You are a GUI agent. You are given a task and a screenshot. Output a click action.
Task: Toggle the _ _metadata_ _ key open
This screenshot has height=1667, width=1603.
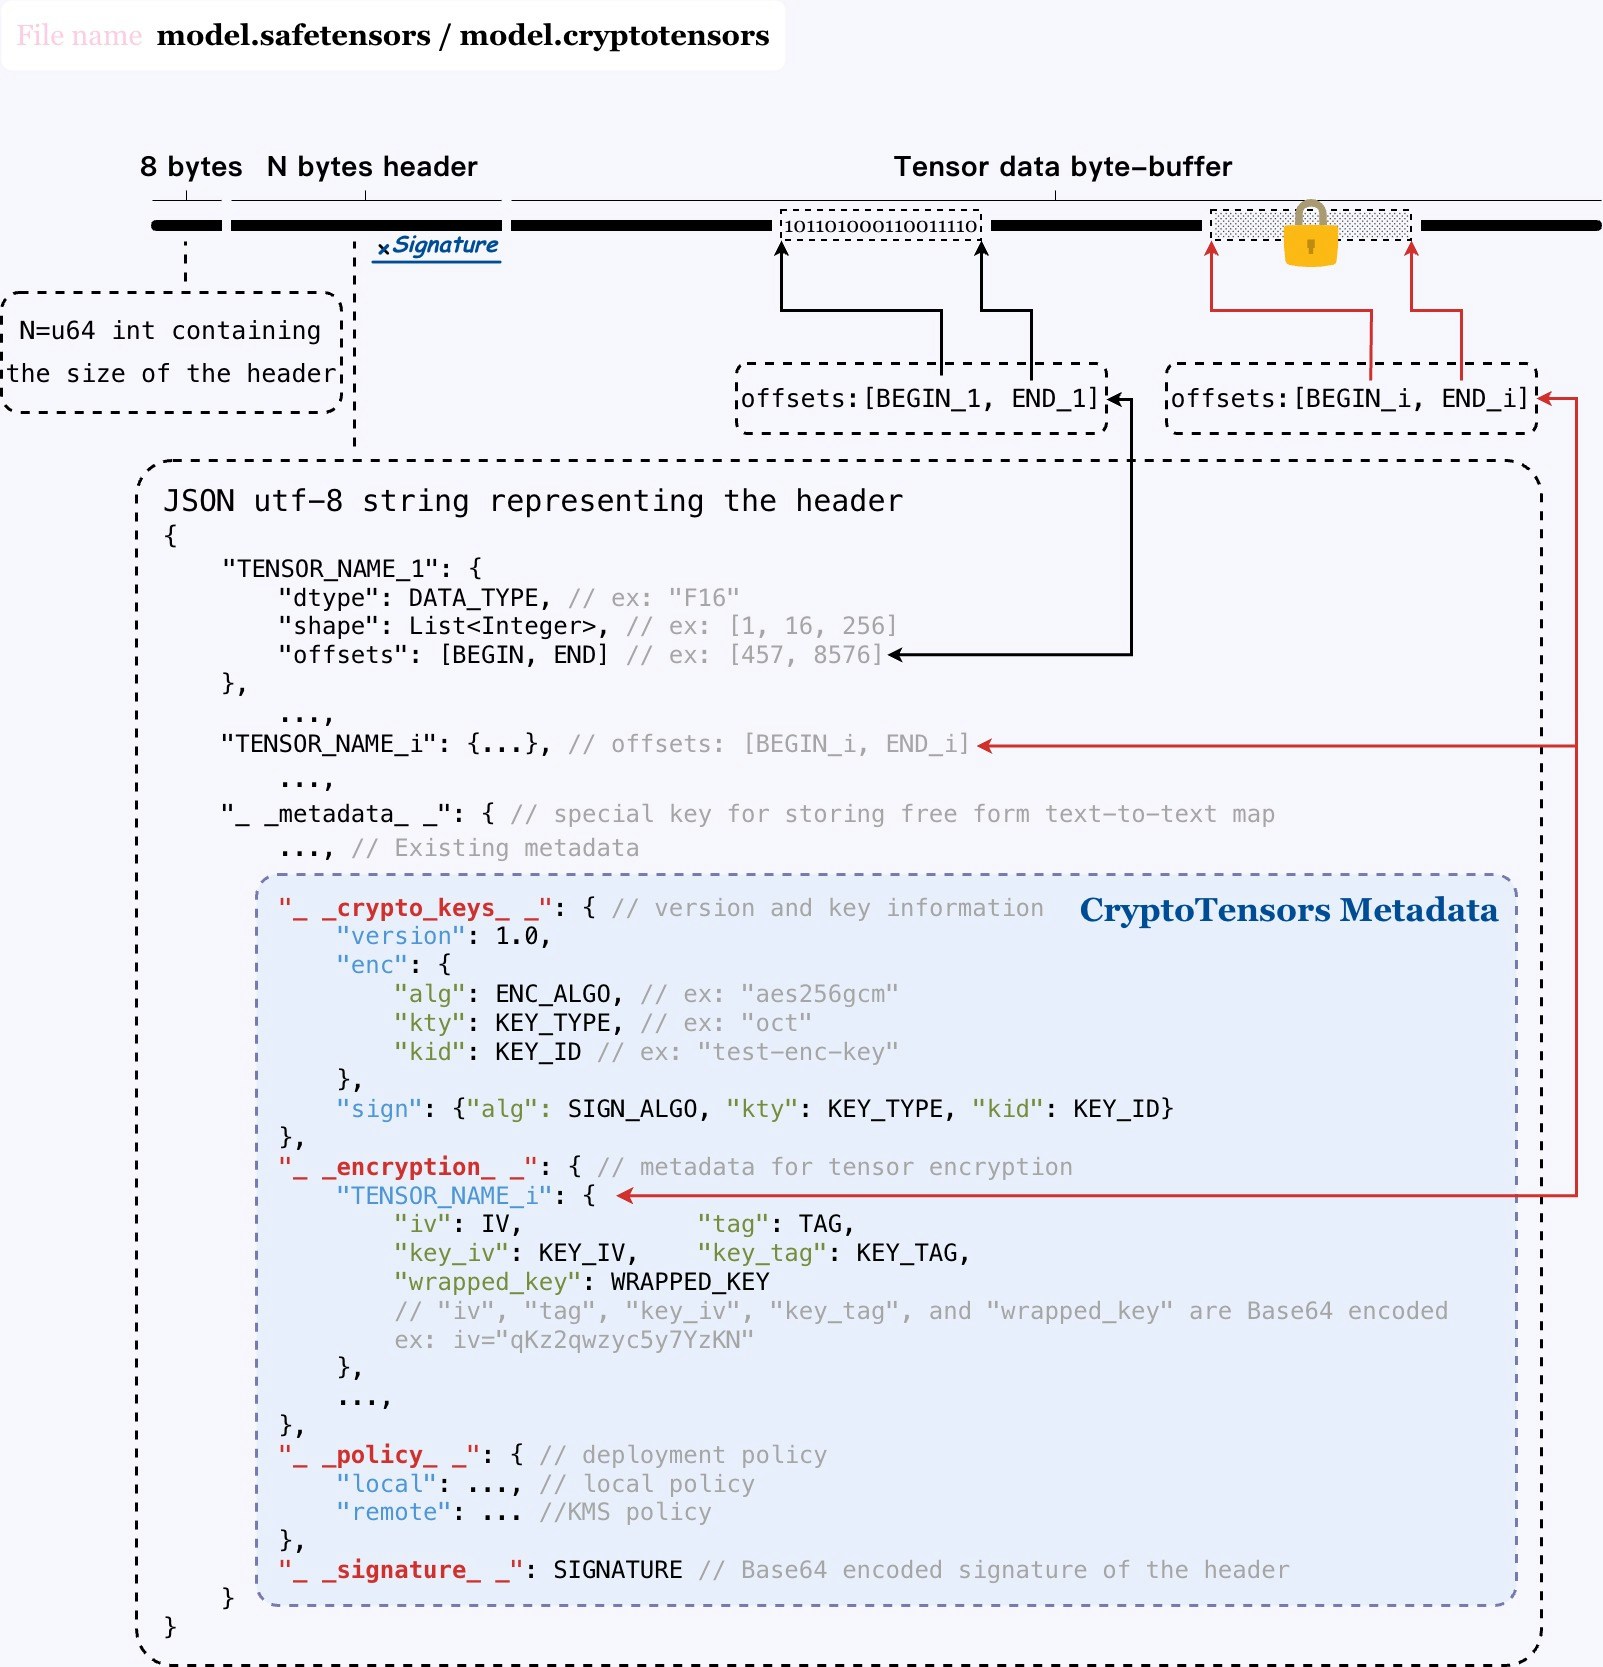(x=336, y=813)
